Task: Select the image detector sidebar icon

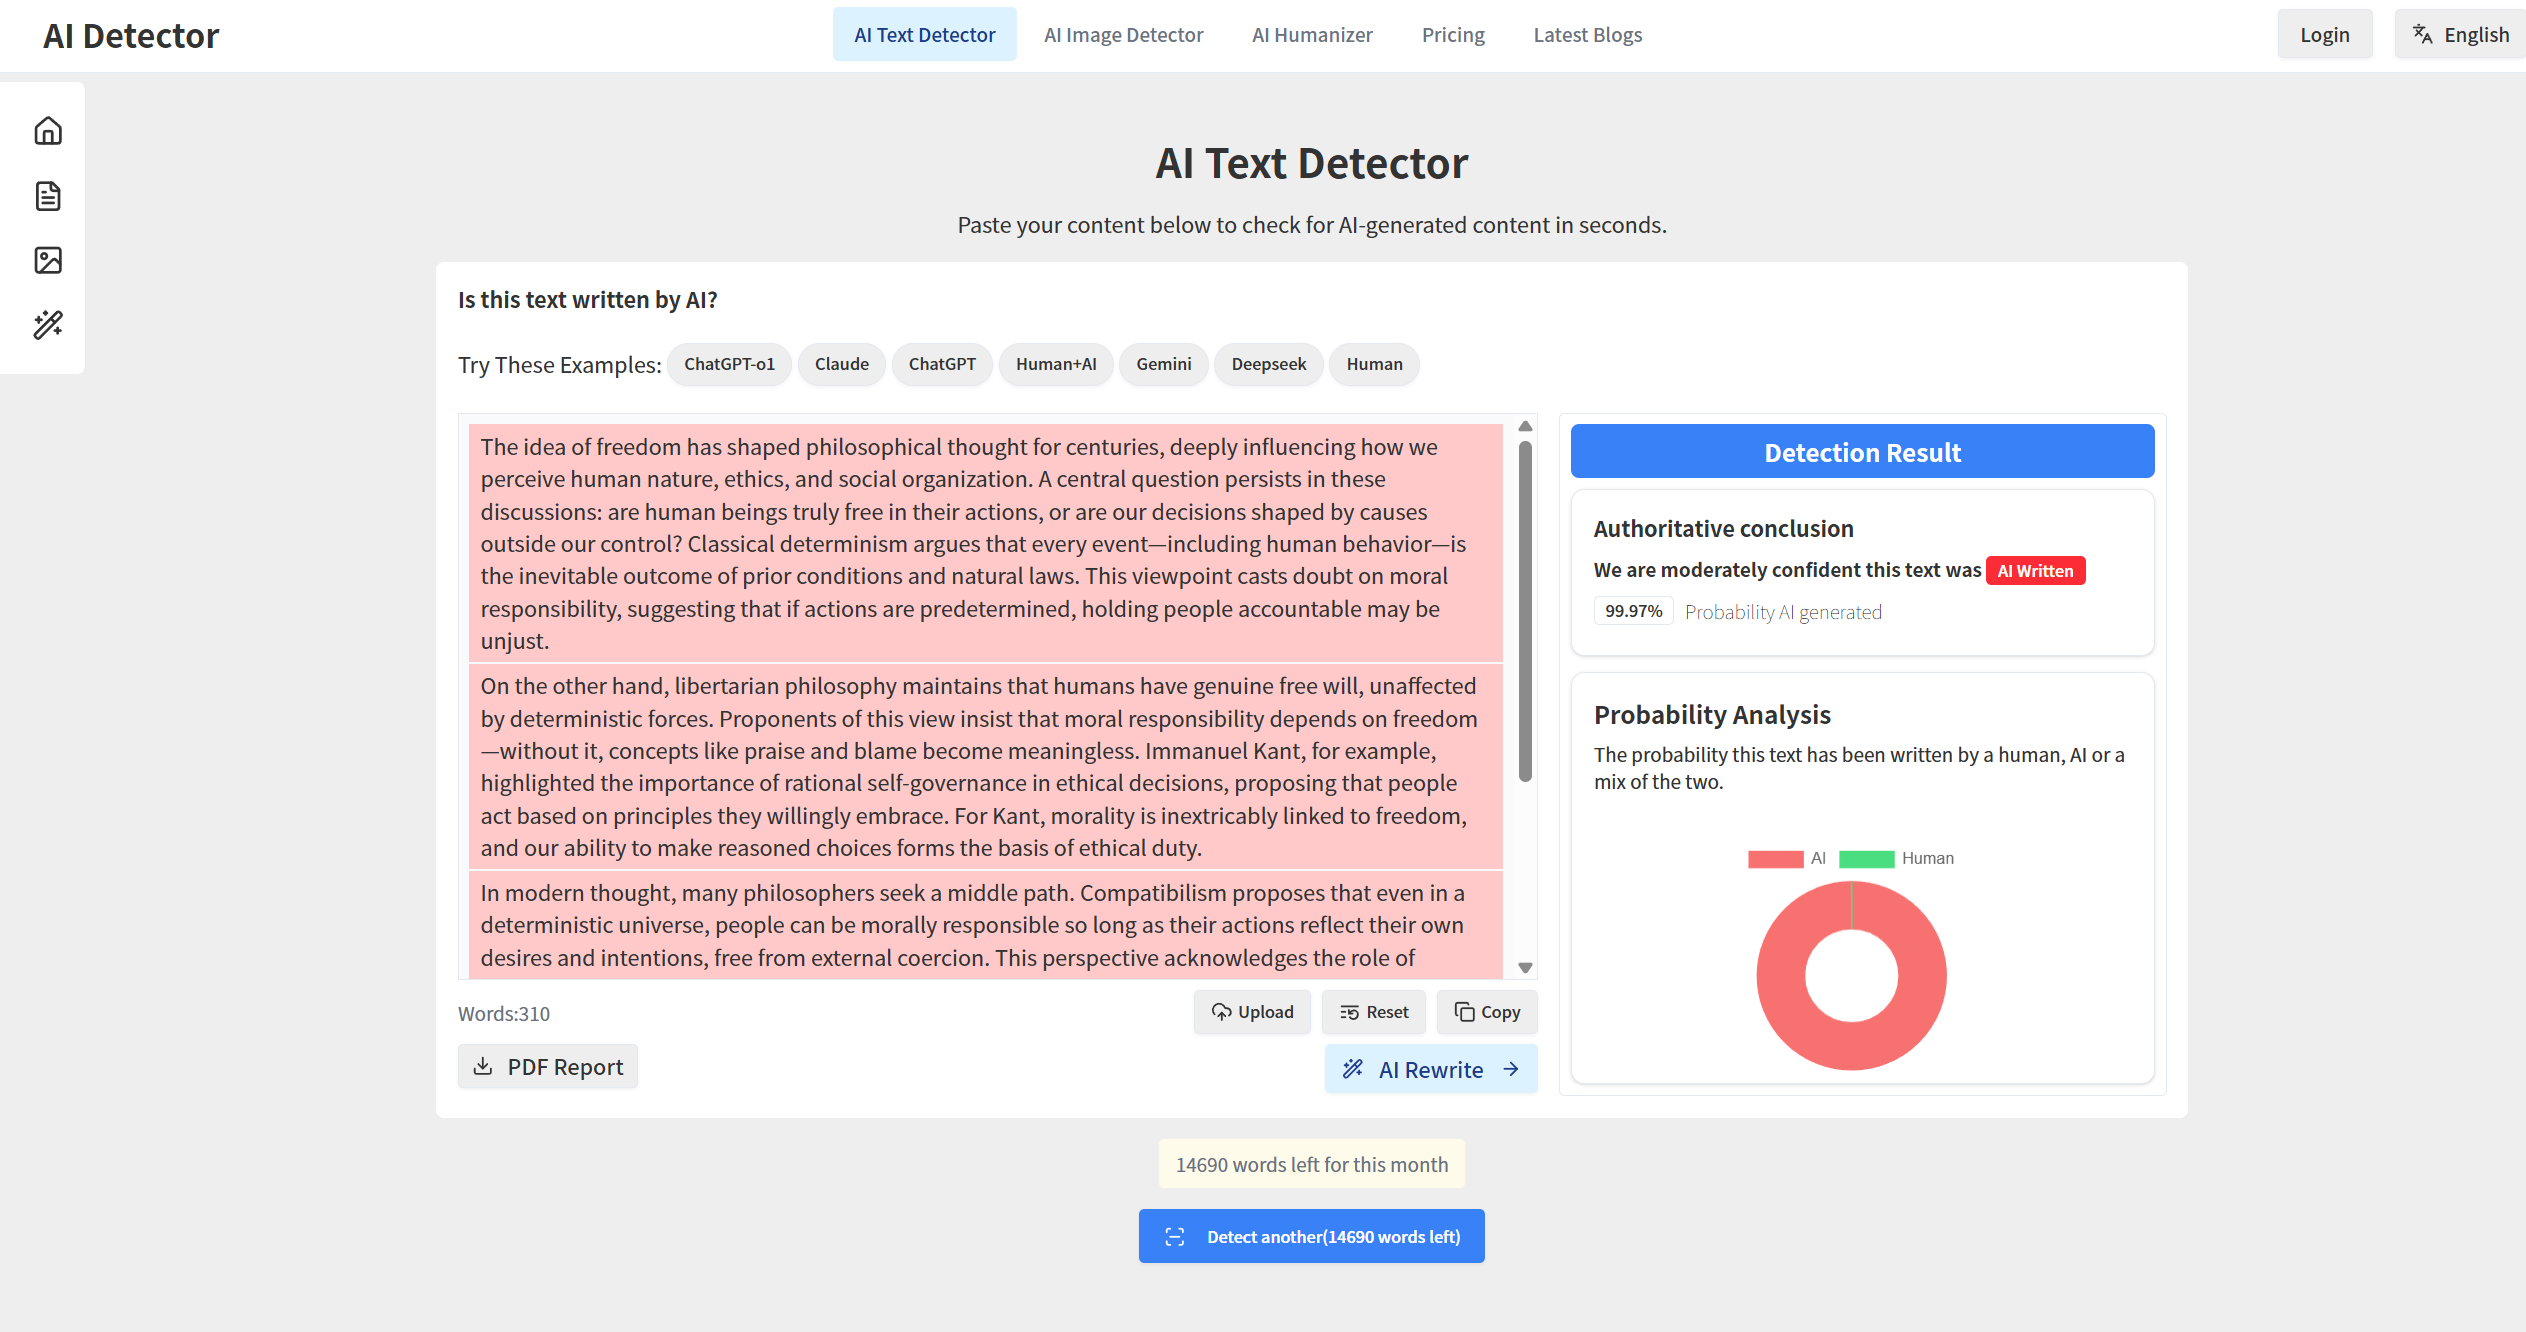Action: tap(48, 260)
